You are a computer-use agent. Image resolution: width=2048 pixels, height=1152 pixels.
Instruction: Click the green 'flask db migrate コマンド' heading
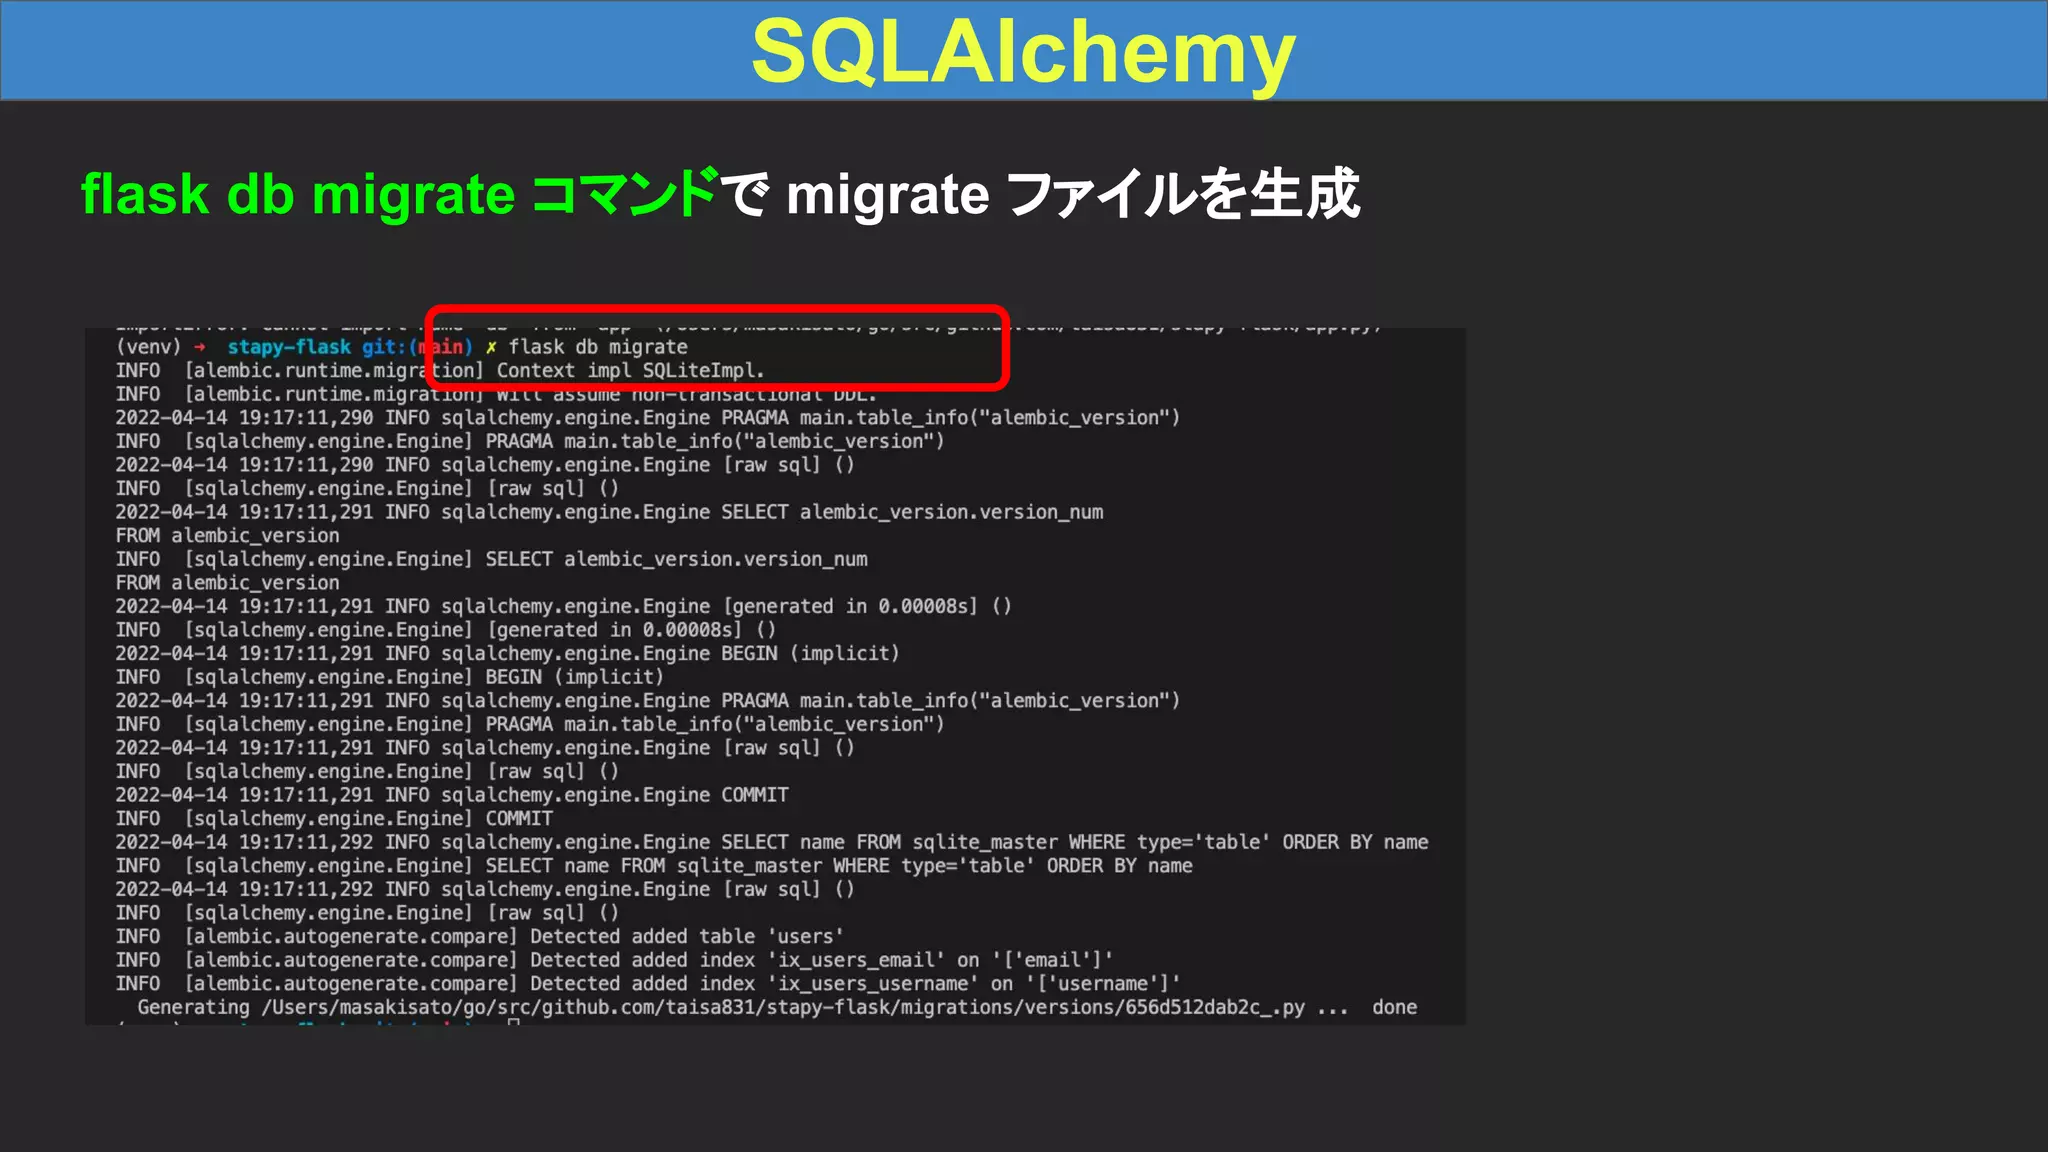(398, 194)
